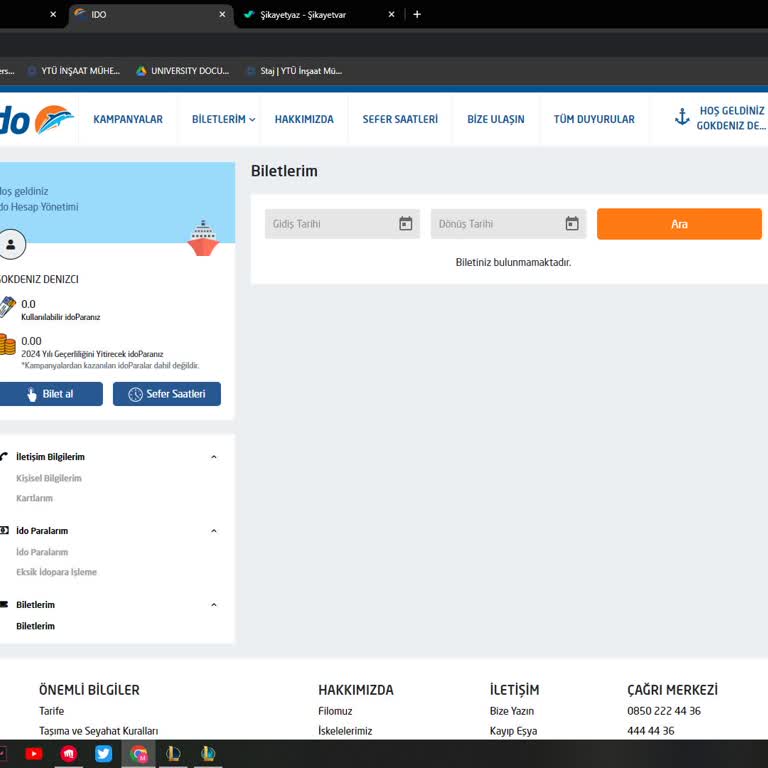Go to SEFER SAATLERİ in navigation
The height and width of the screenshot is (768, 768).
pyautogui.click(x=400, y=119)
